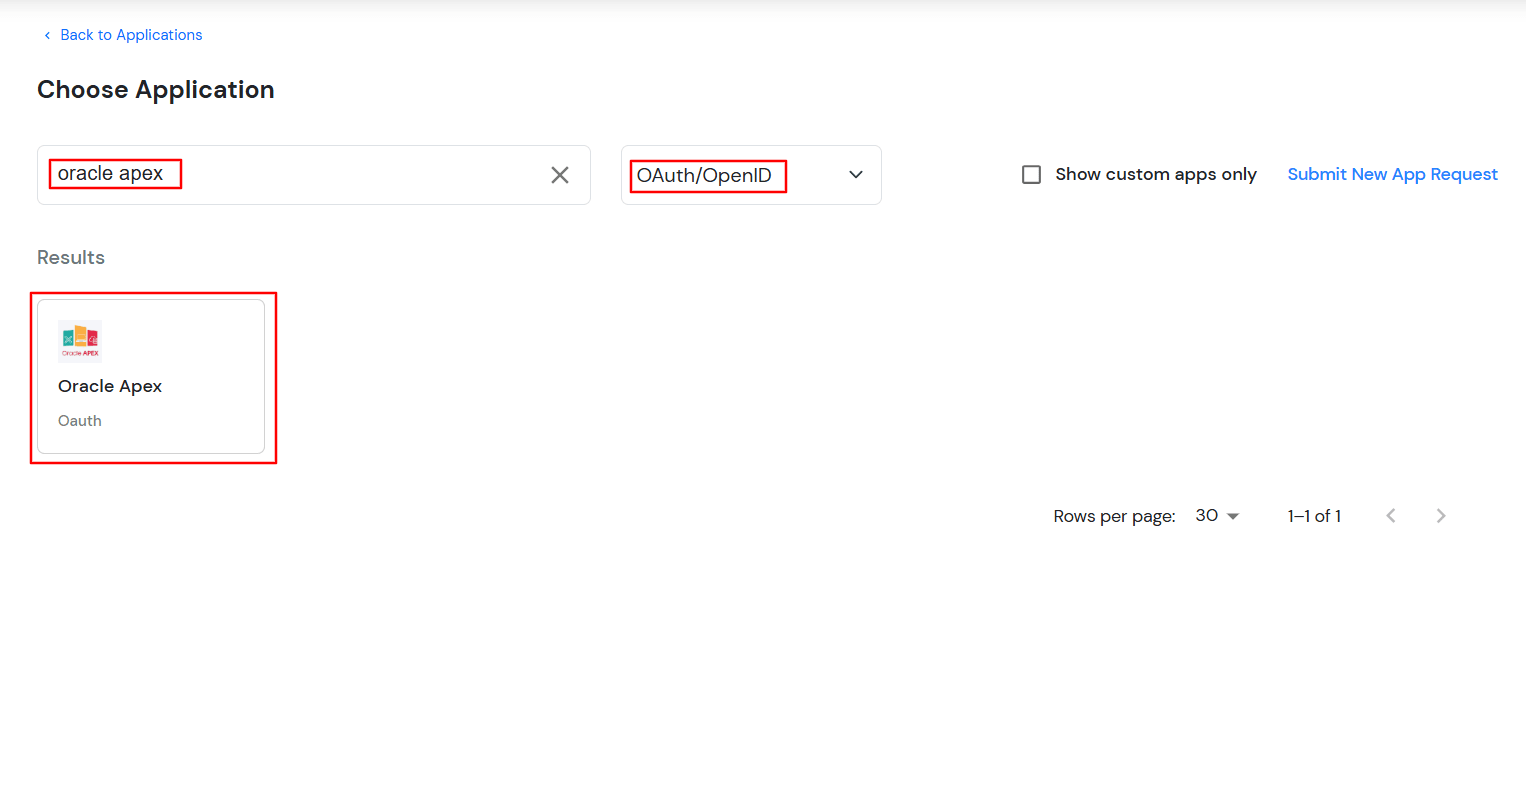Navigate back using Back to Applications
Image resolution: width=1526 pixels, height=808 pixels.
tap(130, 34)
